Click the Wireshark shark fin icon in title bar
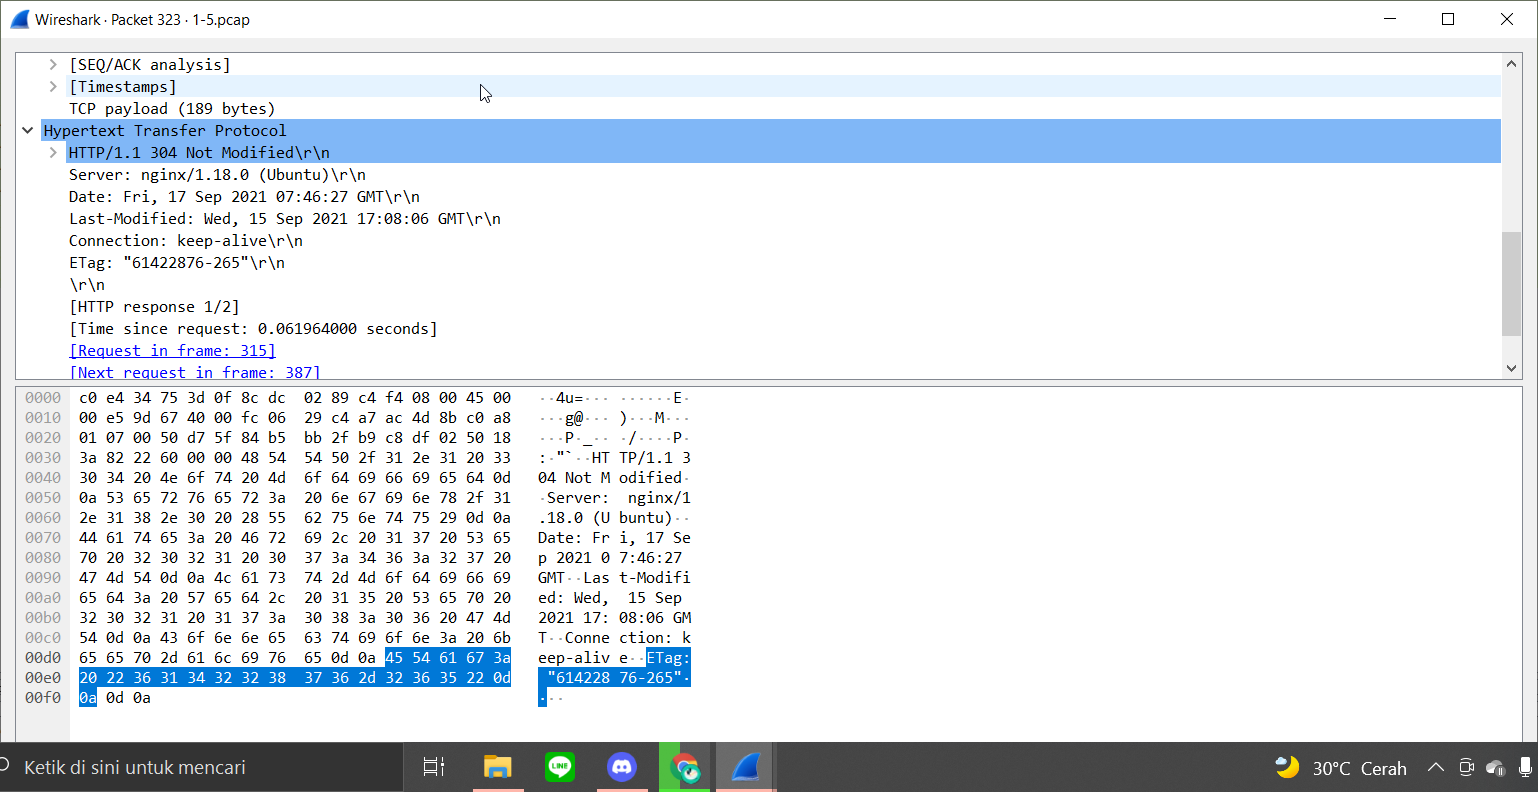 [x=18, y=18]
